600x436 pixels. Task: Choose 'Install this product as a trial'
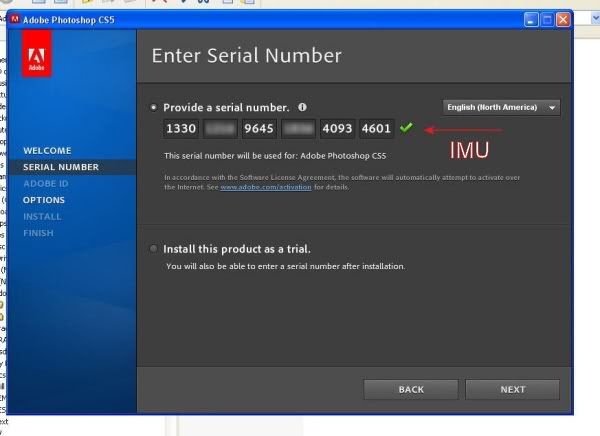pos(153,248)
